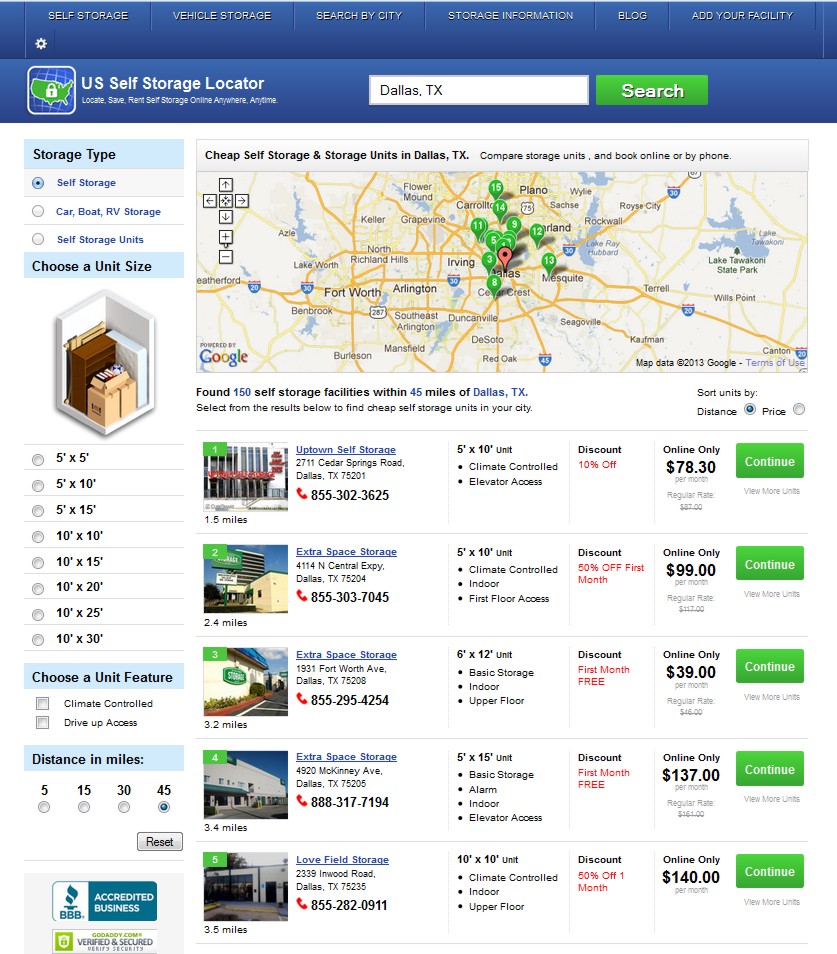Click phone icon beside 855-295-4254

(x=302, y=698)
